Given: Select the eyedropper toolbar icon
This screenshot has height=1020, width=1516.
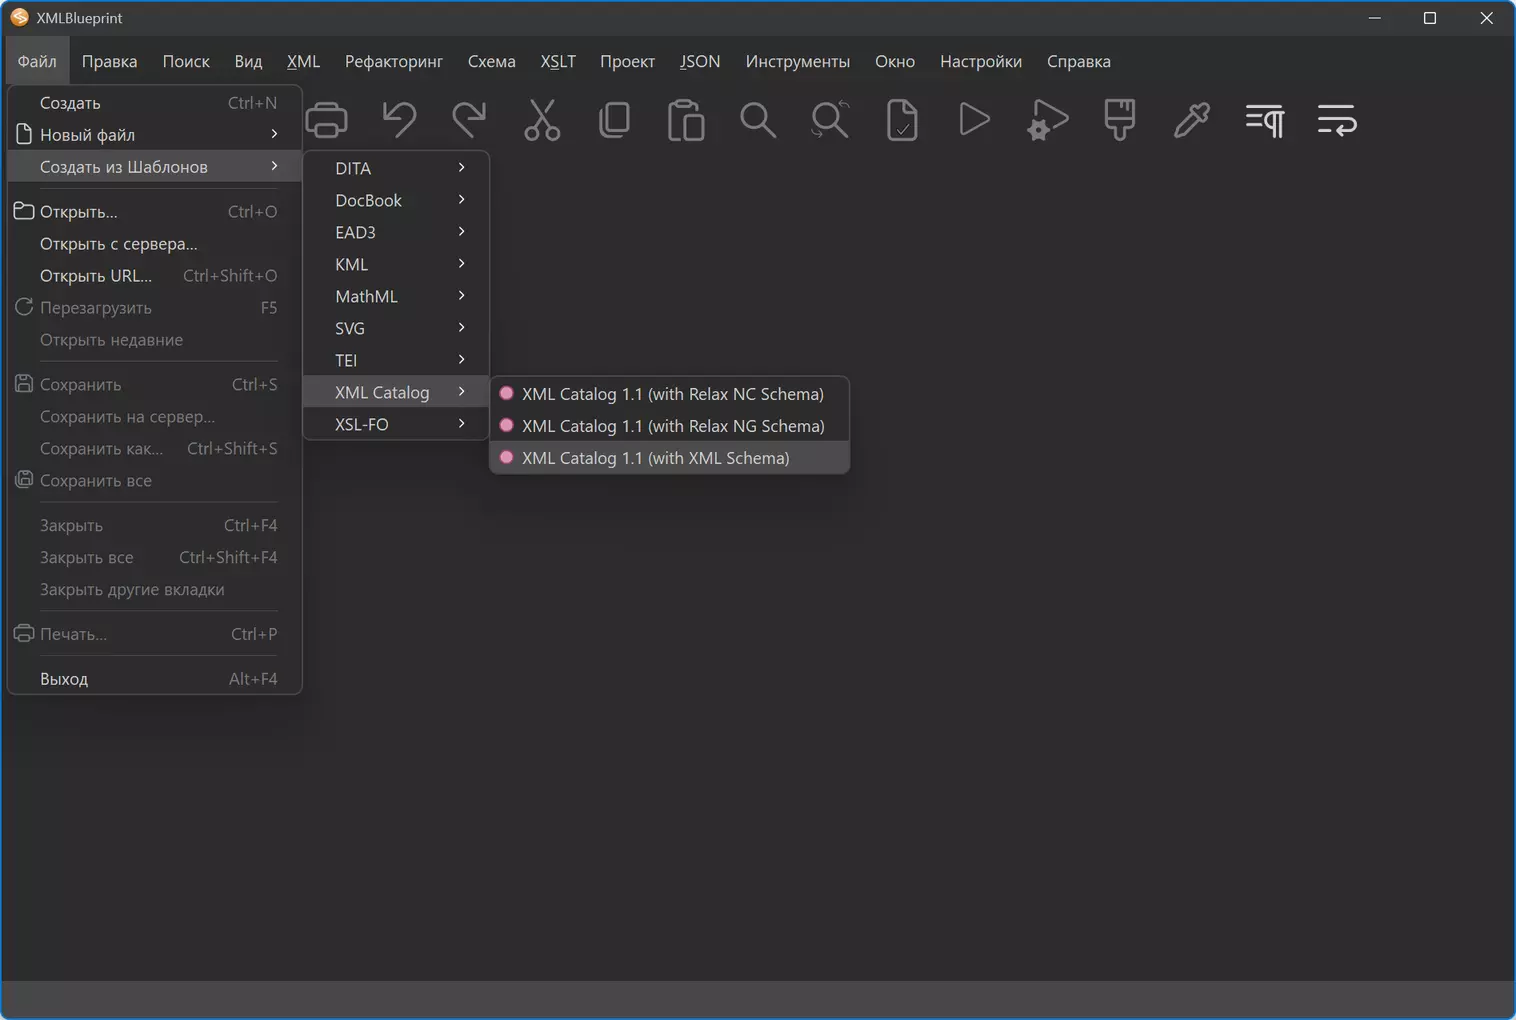Looking at the screenshot, I should pos(1191,120).
